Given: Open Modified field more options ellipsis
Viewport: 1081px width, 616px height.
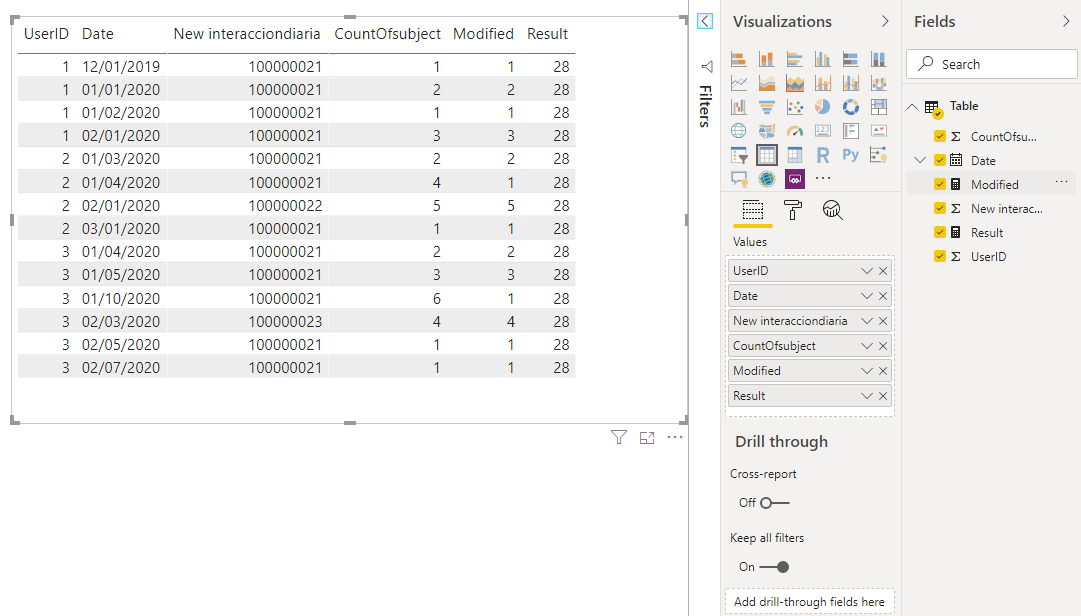Looking at the screenshot, I should [x=1061, y=183].
